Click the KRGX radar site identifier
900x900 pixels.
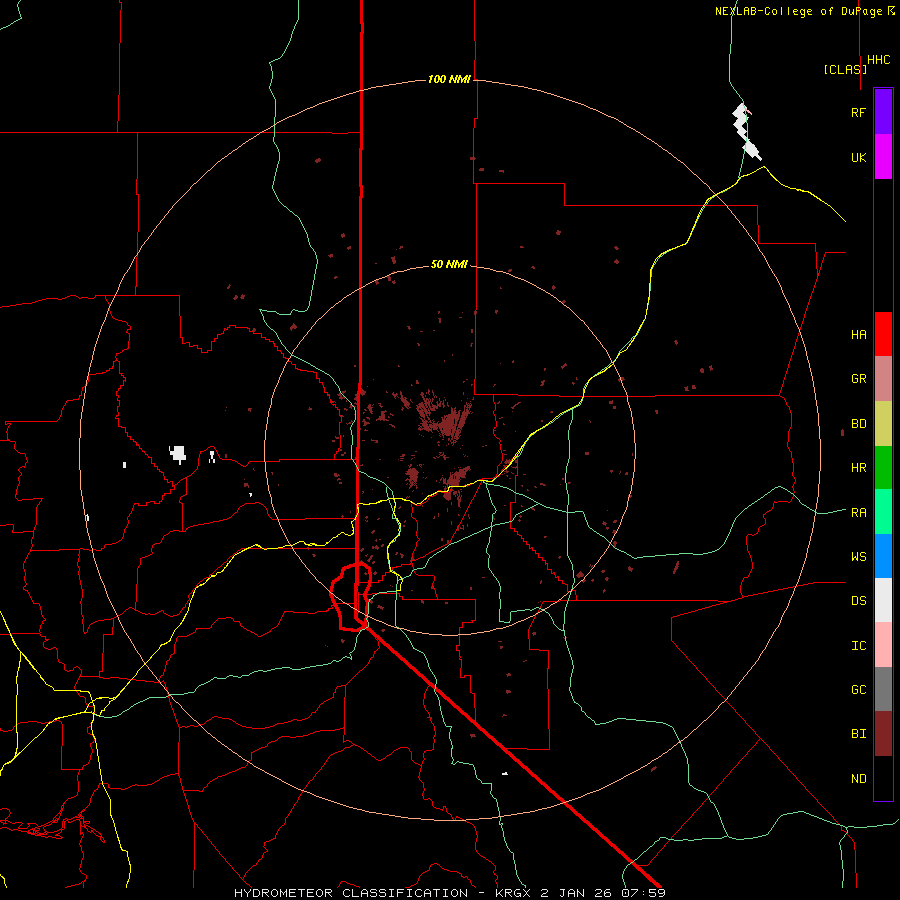(x=514, y=893)
